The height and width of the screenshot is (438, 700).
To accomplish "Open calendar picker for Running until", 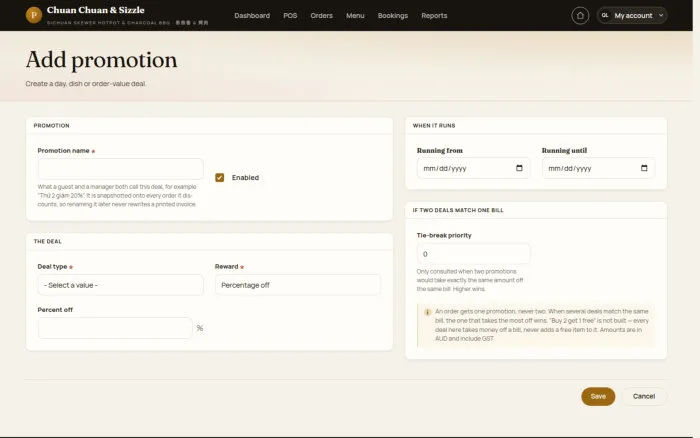I will (x=644, y=168).
